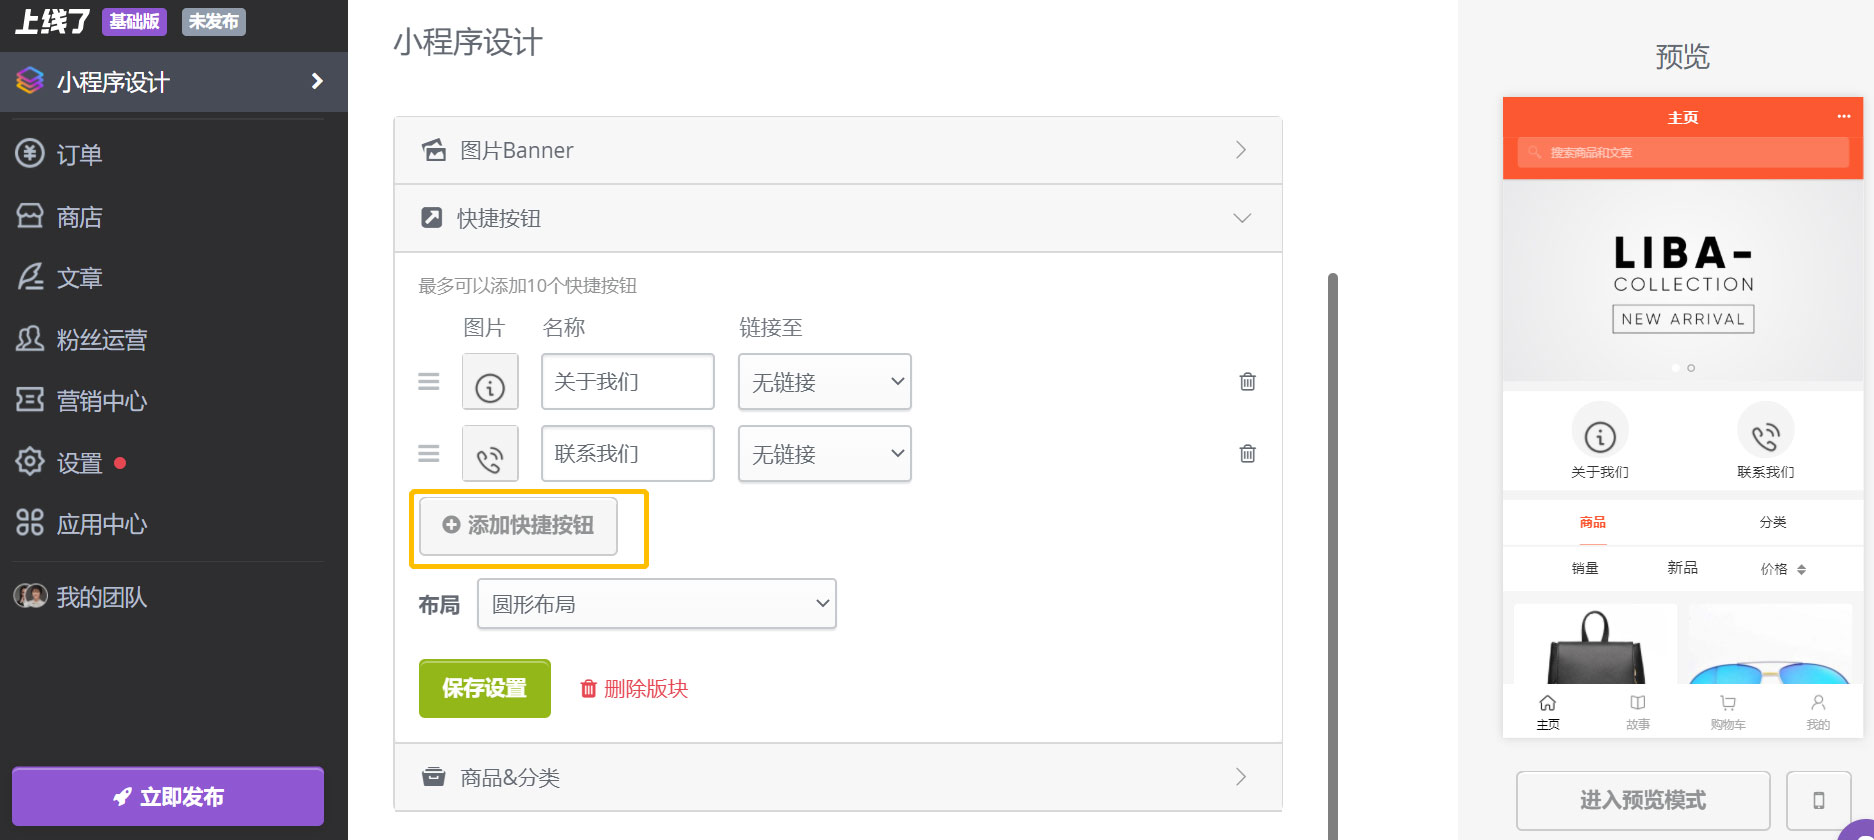The image size is (1874, 840).
Task: Open the shopping cart tab in preview
Action: 1727,711
